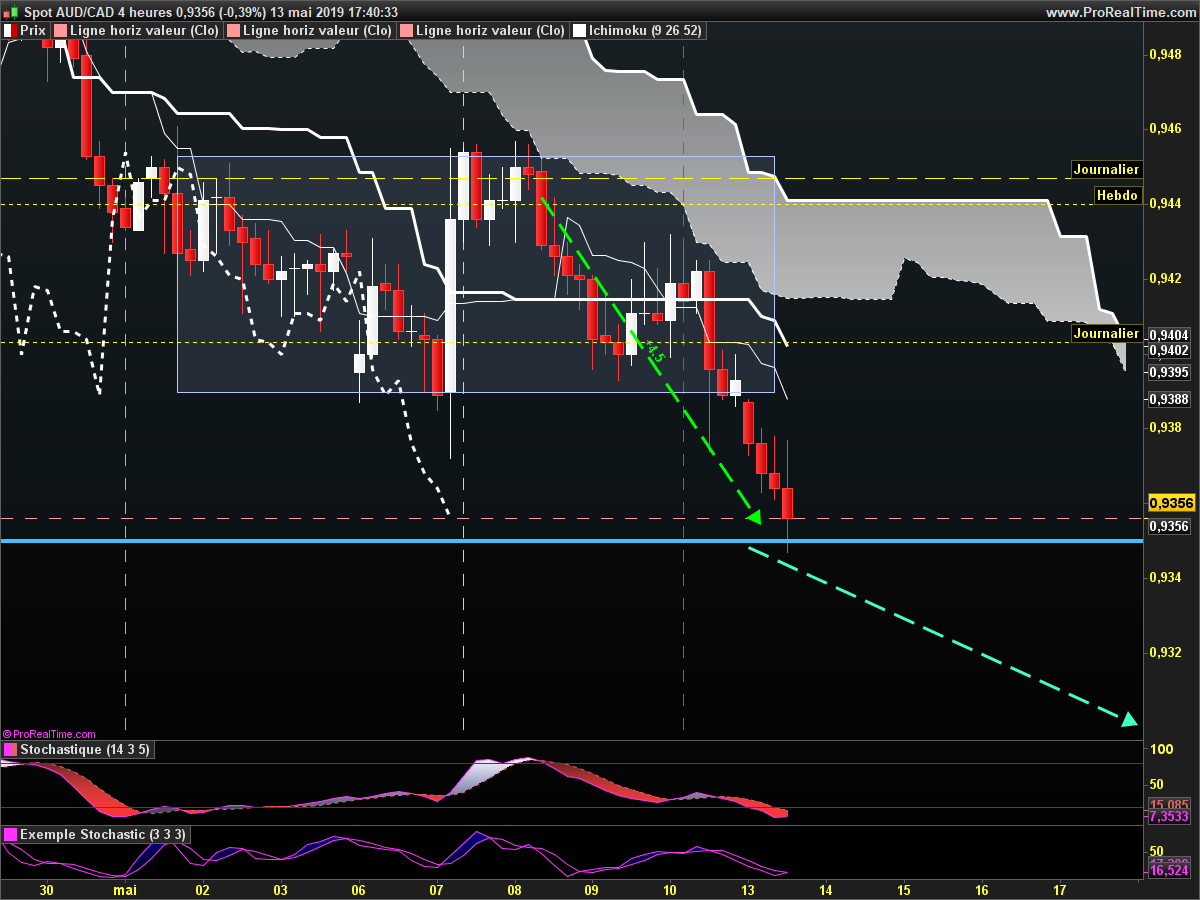The height and width of the screenshot is (900, 1200).
Task: Click the 0,9388 price axis tag
Action: tap(1169, 399)
